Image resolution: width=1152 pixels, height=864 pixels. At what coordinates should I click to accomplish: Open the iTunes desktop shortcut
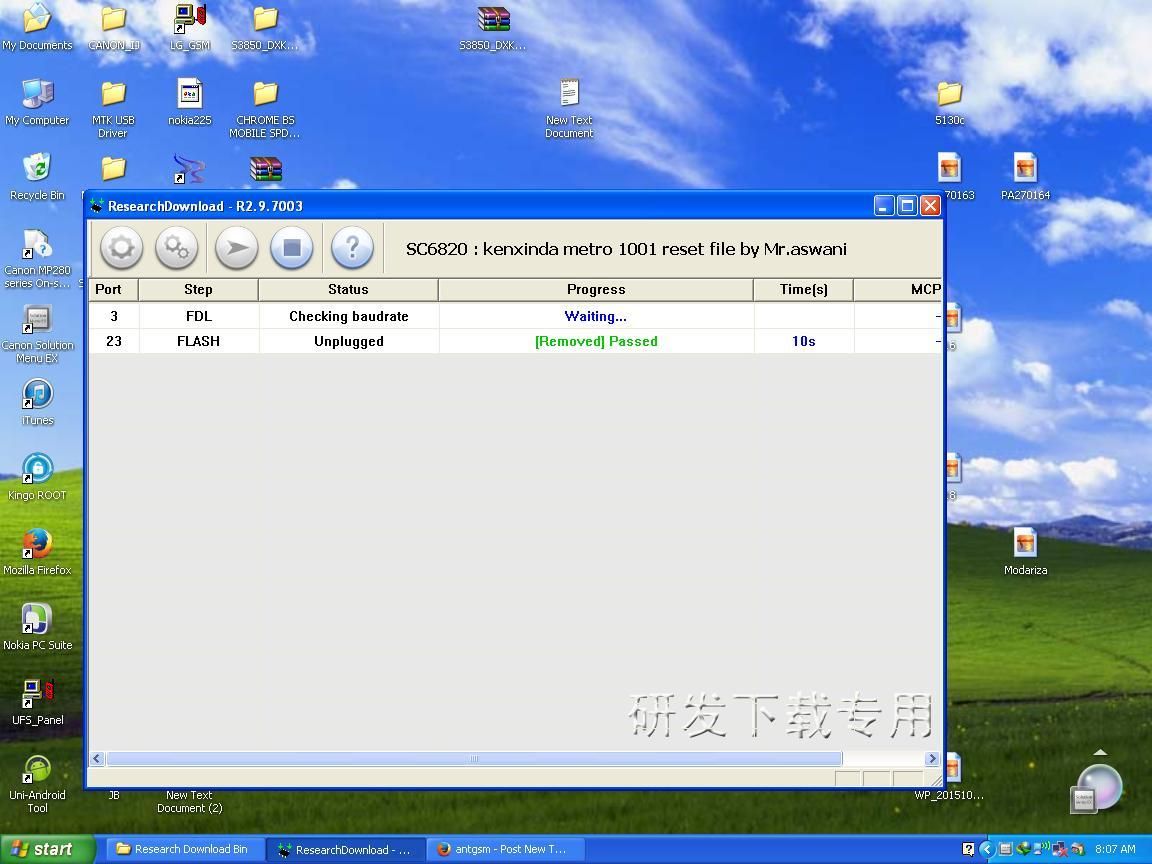pos(37,396)
